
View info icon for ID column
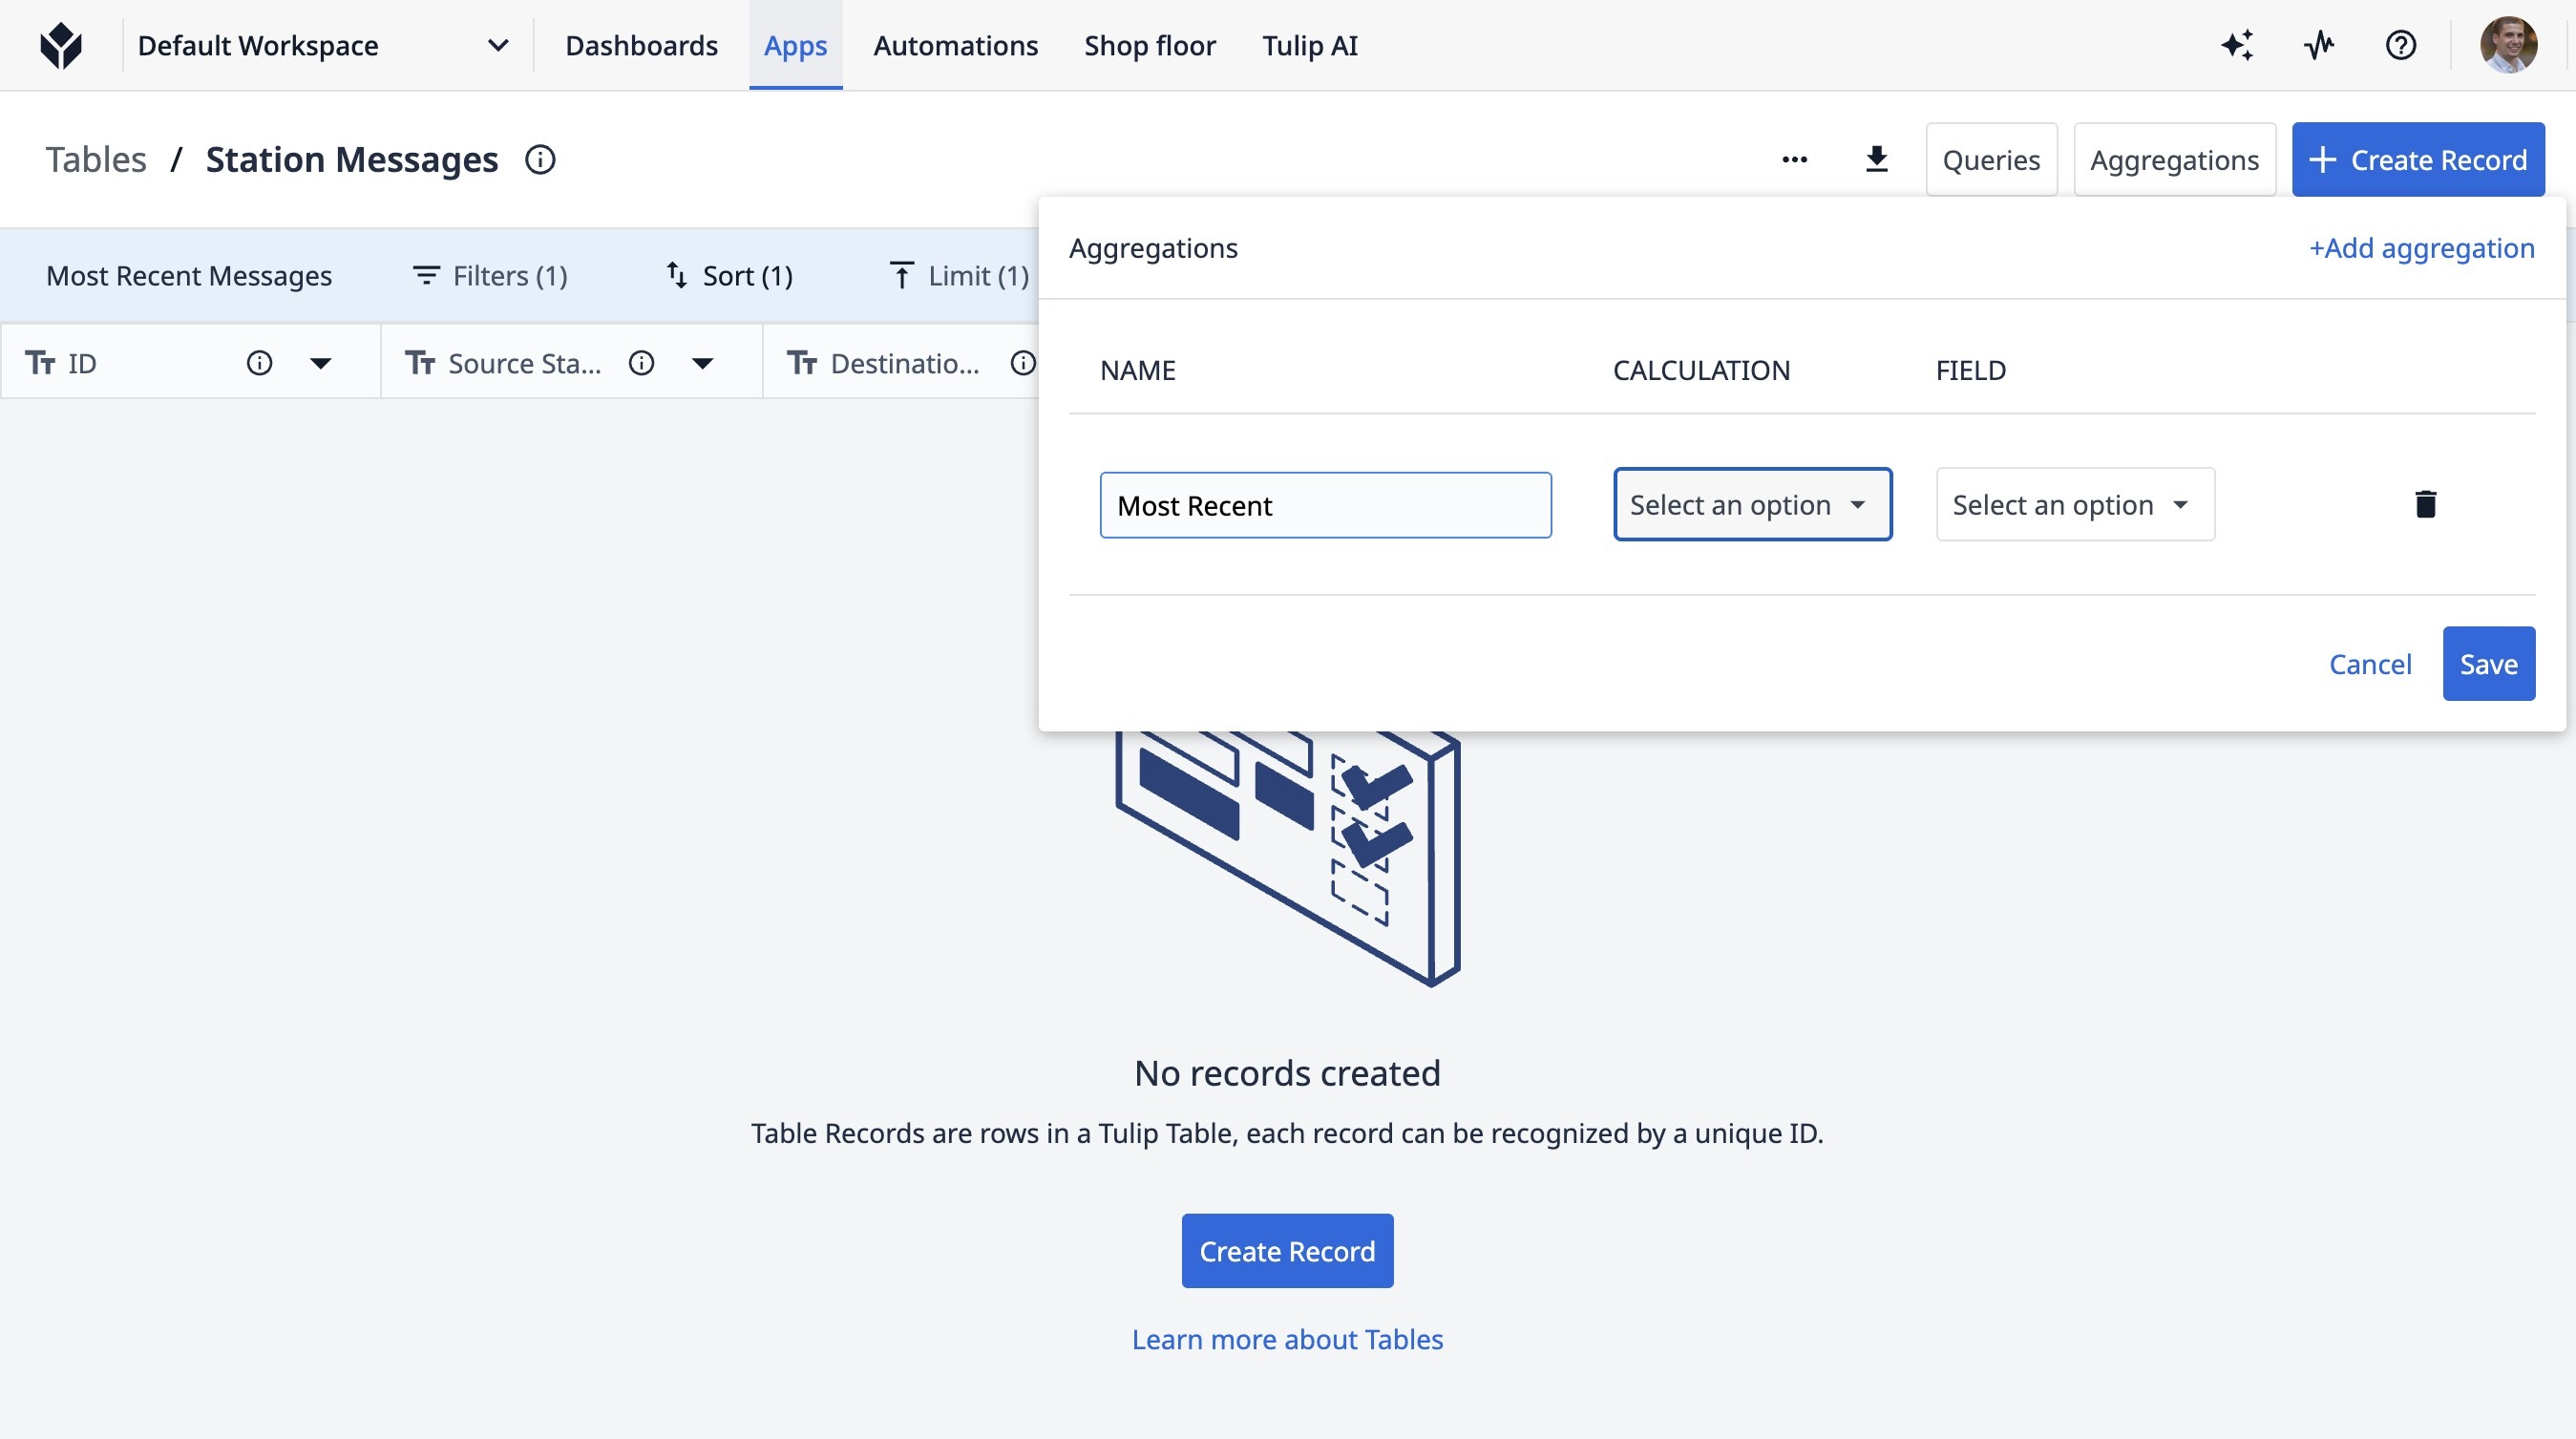click(x=259, y=363)
